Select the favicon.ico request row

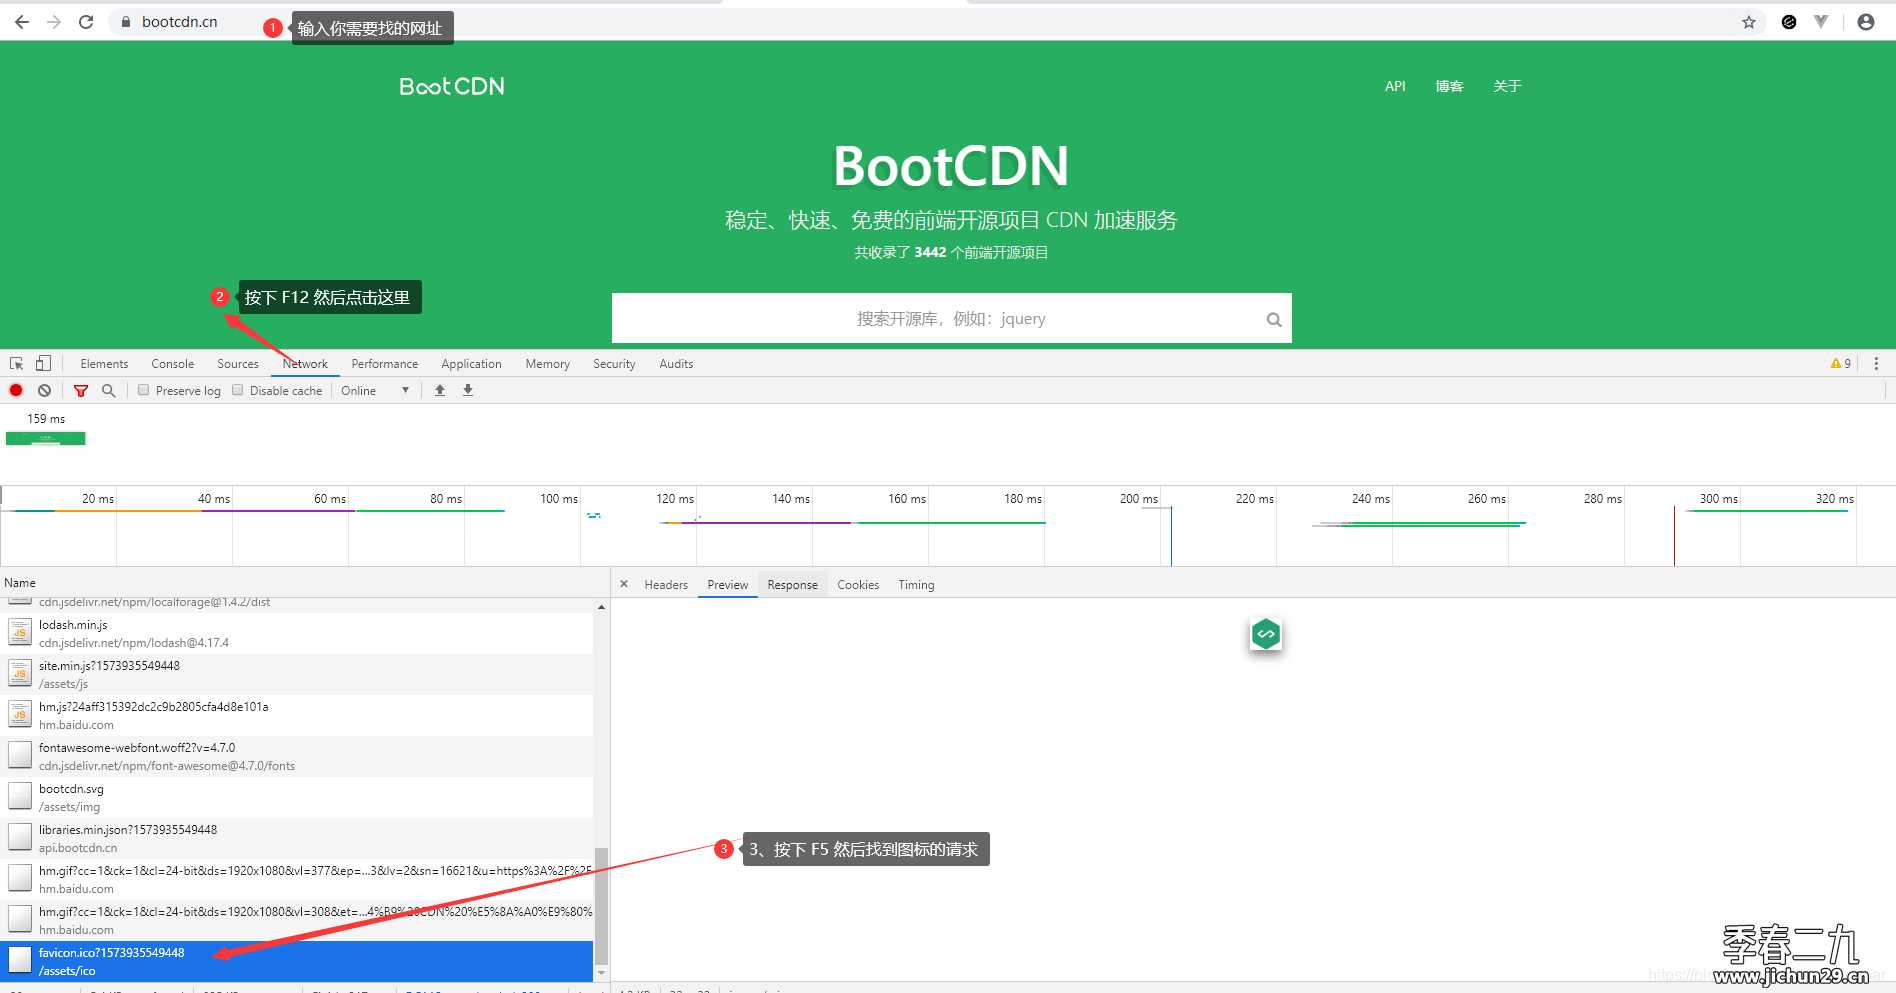pos(297,962)
